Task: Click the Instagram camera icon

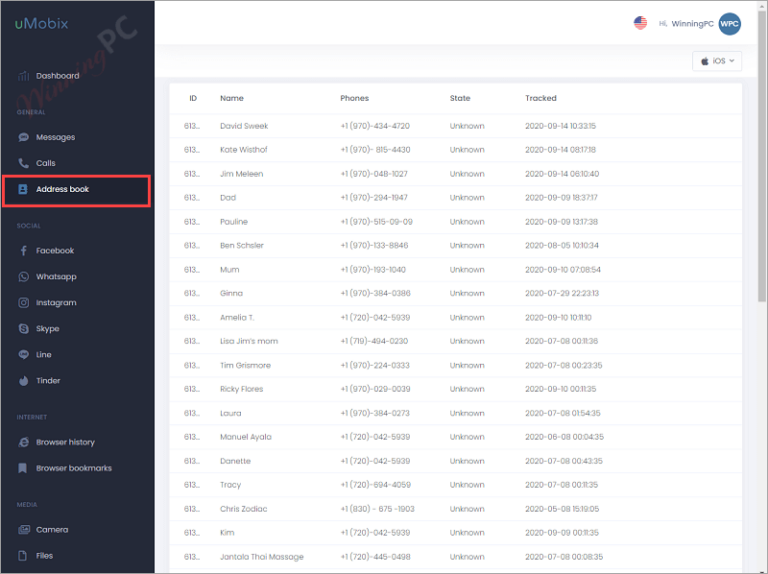Action: [24, 303]
